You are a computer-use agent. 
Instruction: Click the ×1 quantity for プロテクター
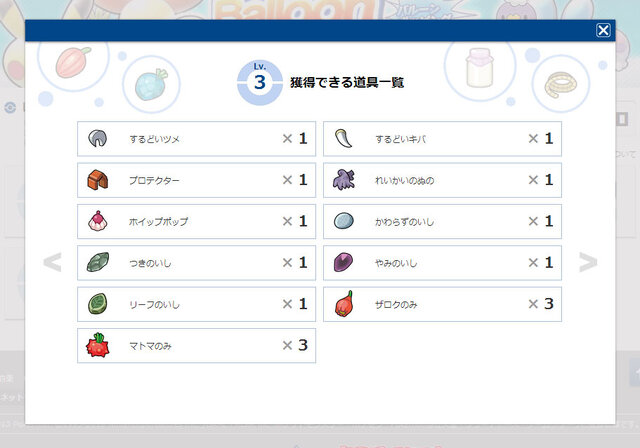pyautogui.click(x=295, y=180)
